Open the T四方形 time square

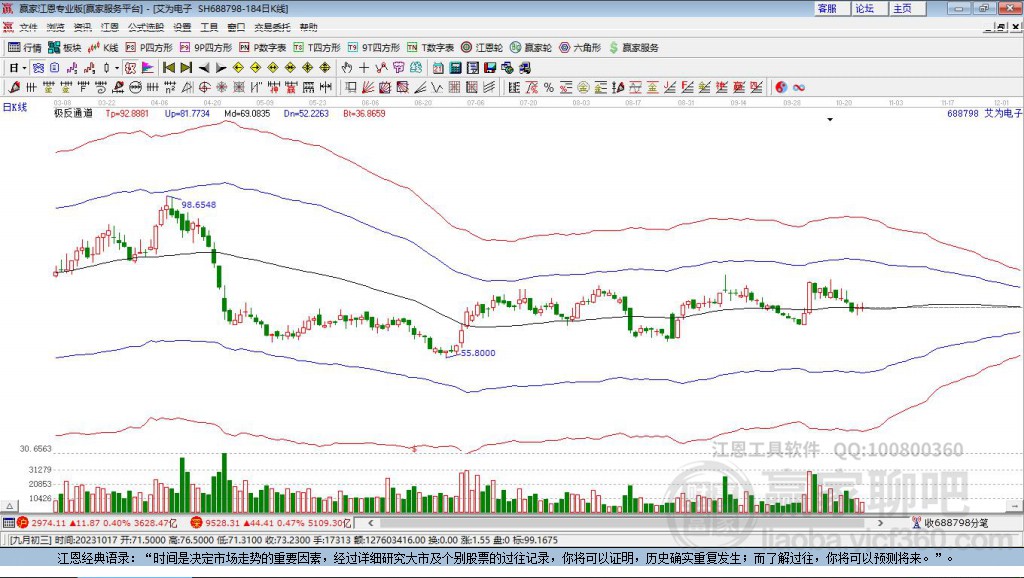point(317,48)
